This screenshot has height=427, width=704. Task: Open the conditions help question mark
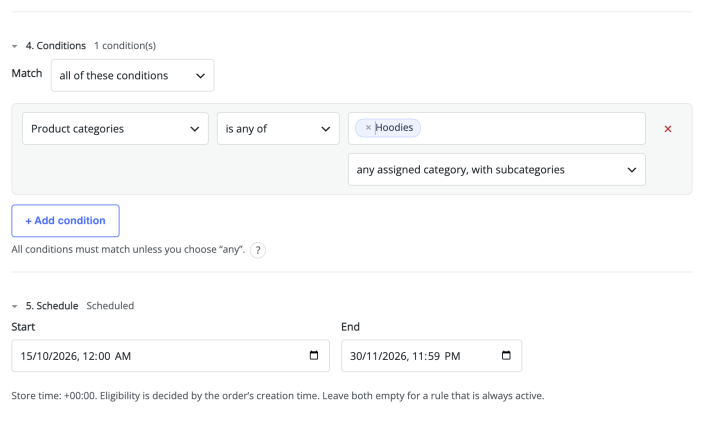258,250
